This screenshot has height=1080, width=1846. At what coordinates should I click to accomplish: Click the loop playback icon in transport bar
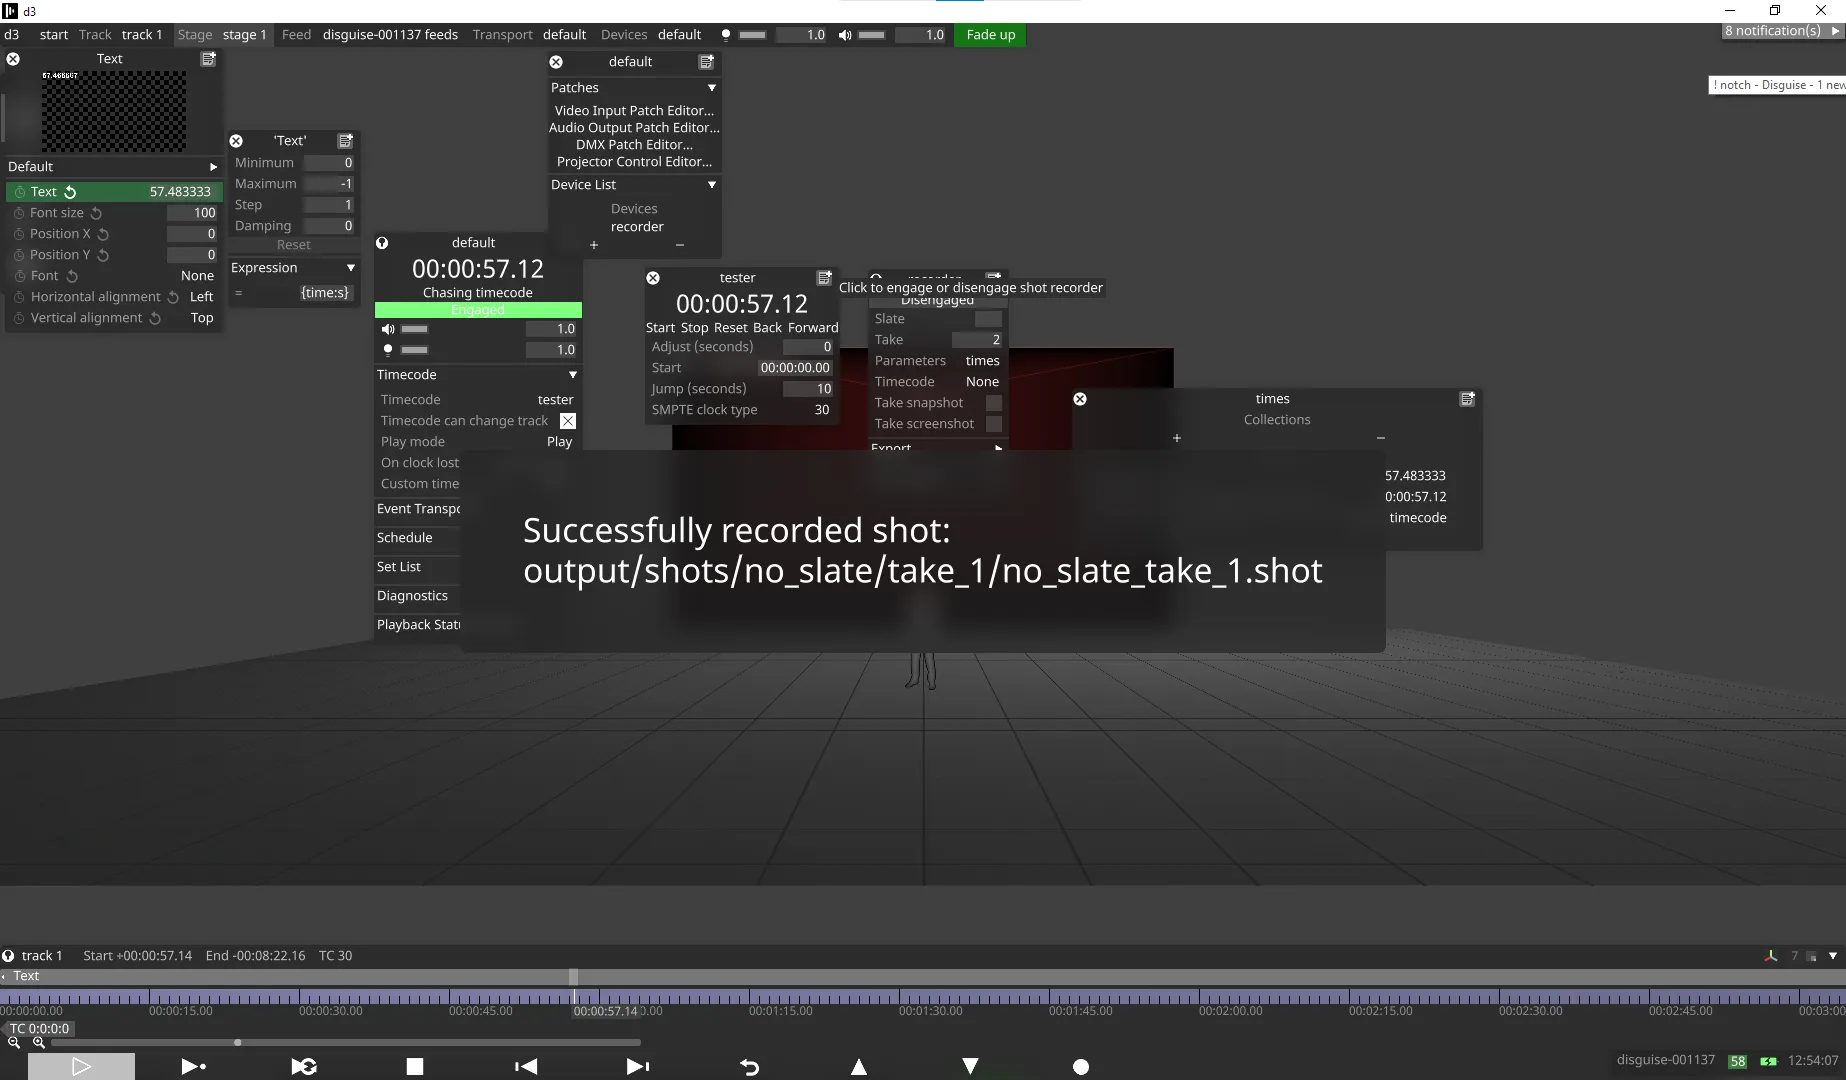304,1066
